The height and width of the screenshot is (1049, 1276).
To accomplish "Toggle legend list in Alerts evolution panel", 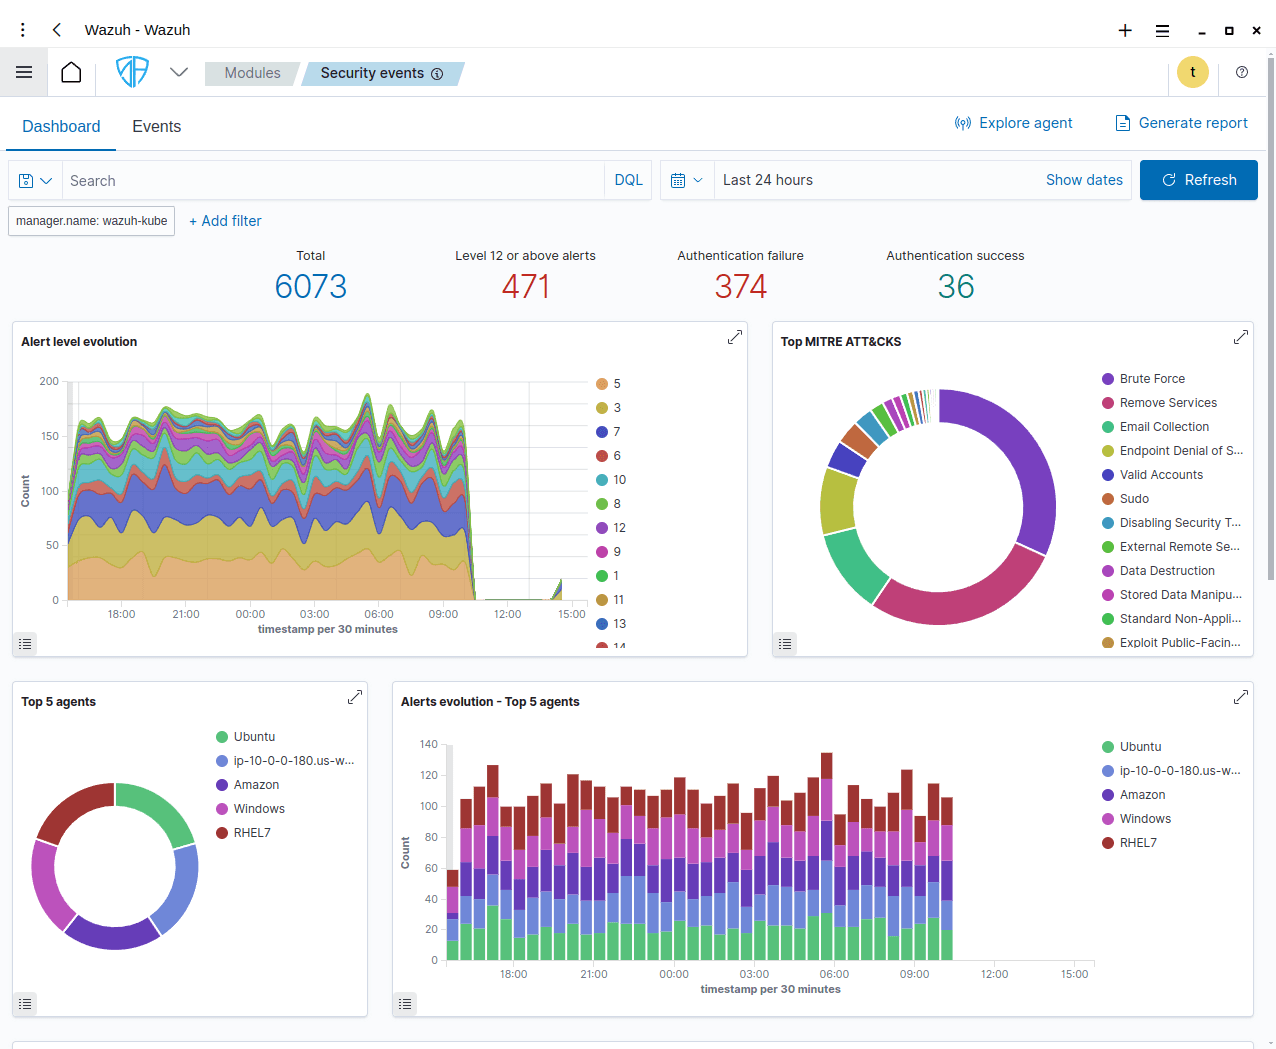I will tap(406, 1004).
